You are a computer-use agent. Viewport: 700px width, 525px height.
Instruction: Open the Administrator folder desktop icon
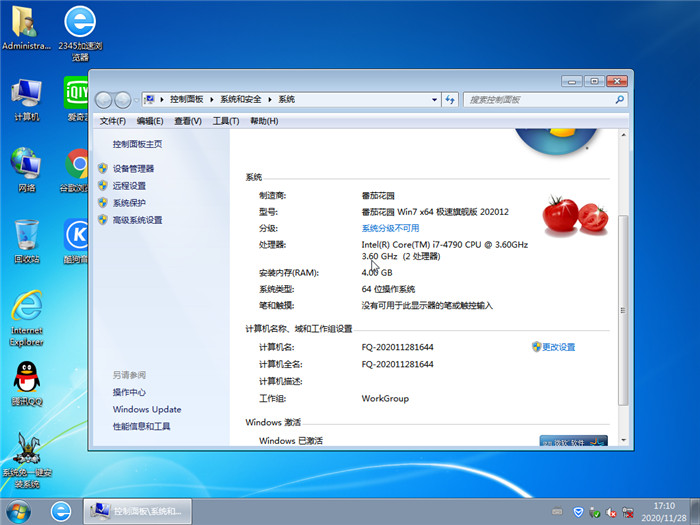(x=25, y=28)
